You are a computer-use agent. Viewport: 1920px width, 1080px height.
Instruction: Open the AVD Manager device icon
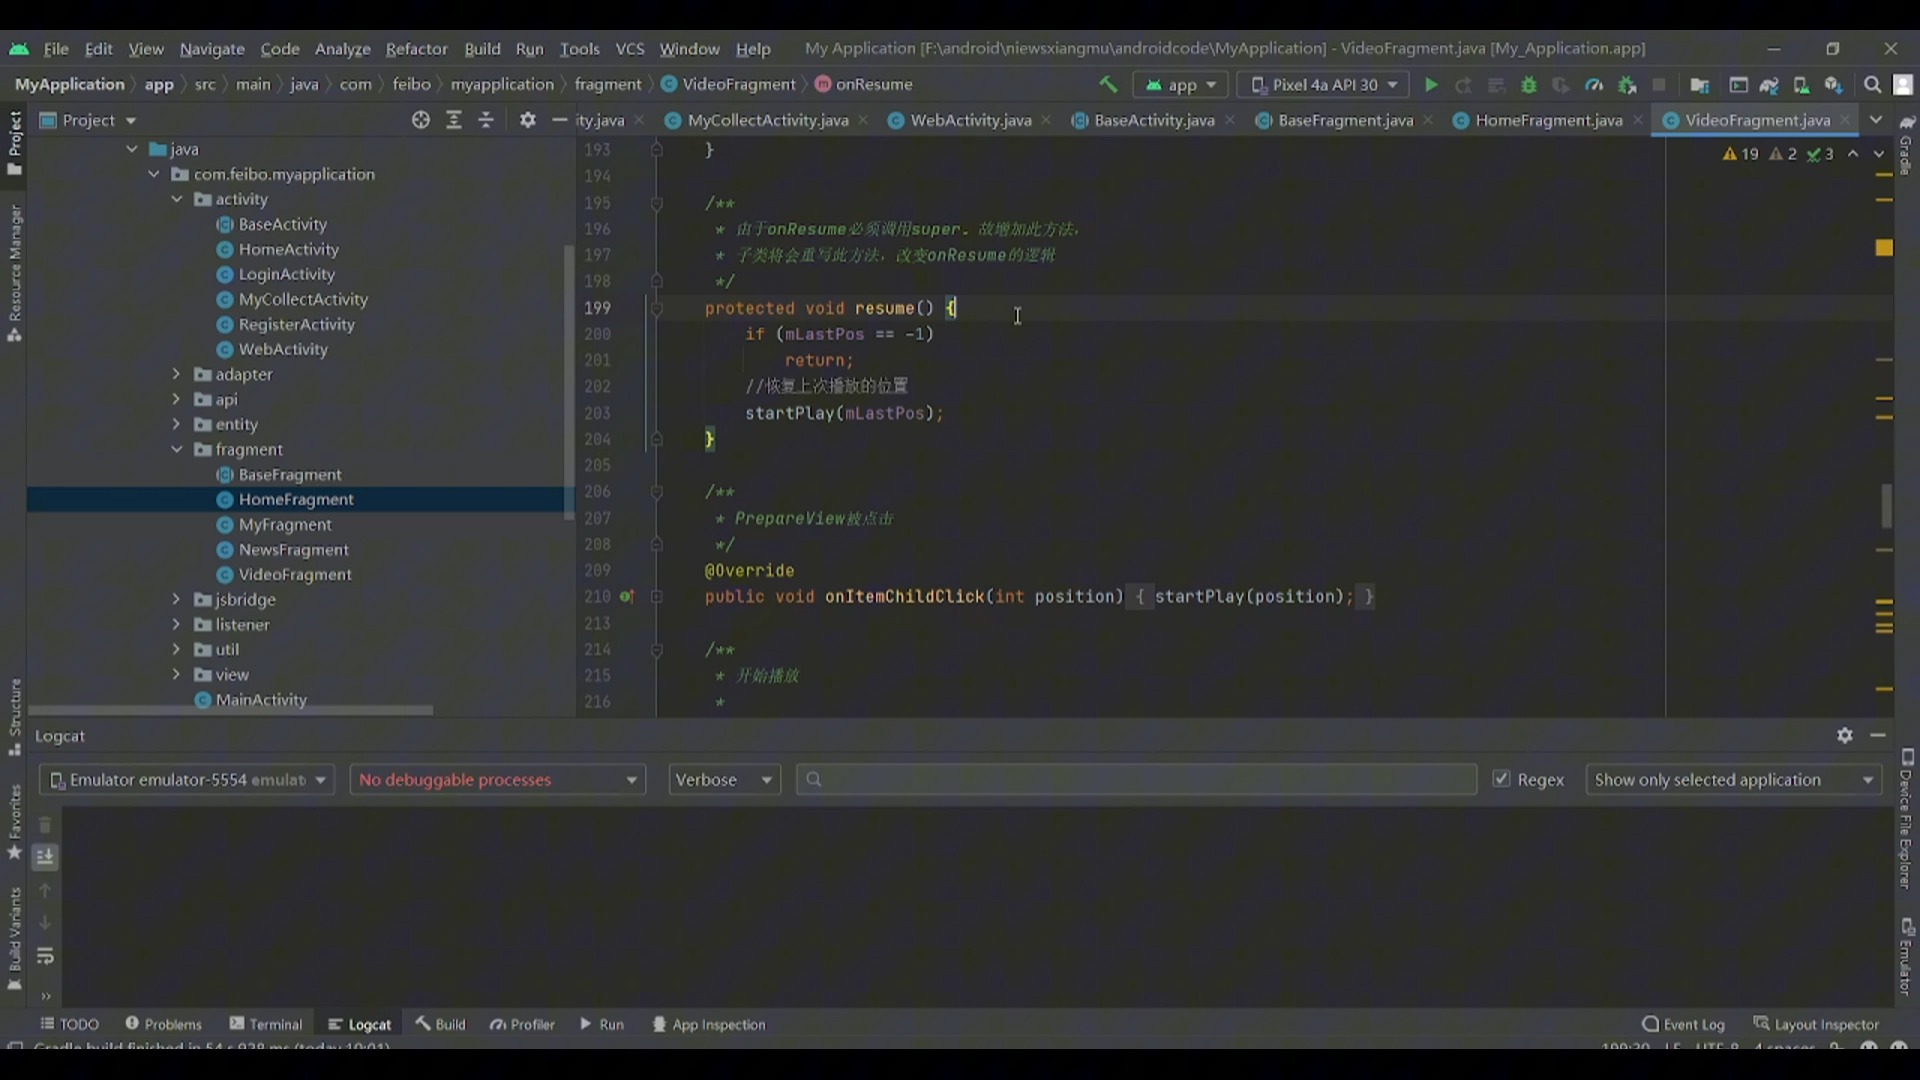pos(1801,85)
